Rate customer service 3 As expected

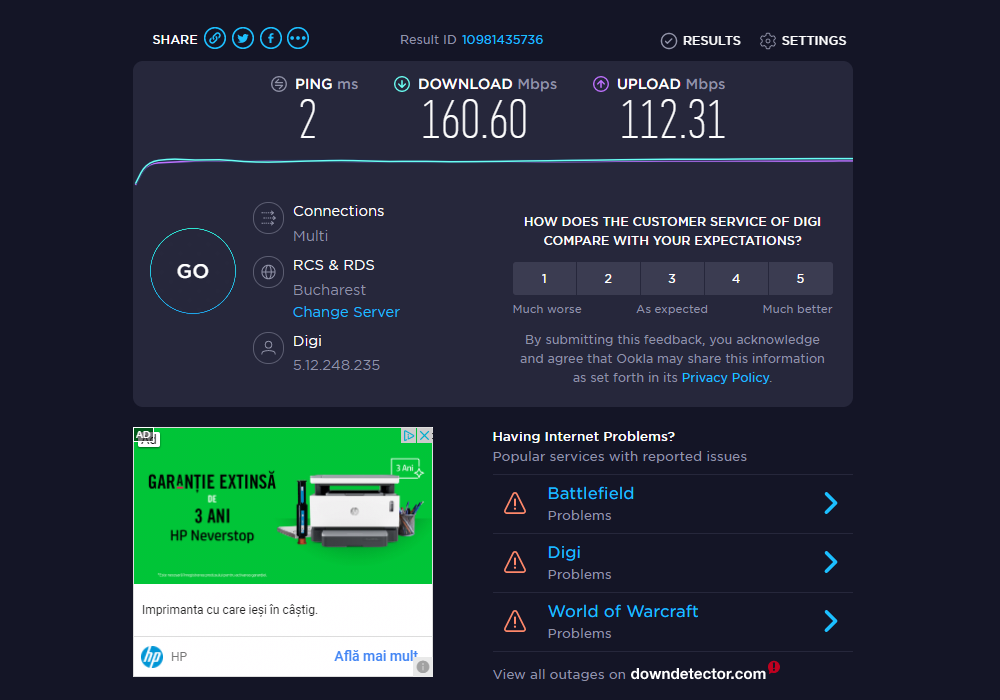(x=672, y=279)
